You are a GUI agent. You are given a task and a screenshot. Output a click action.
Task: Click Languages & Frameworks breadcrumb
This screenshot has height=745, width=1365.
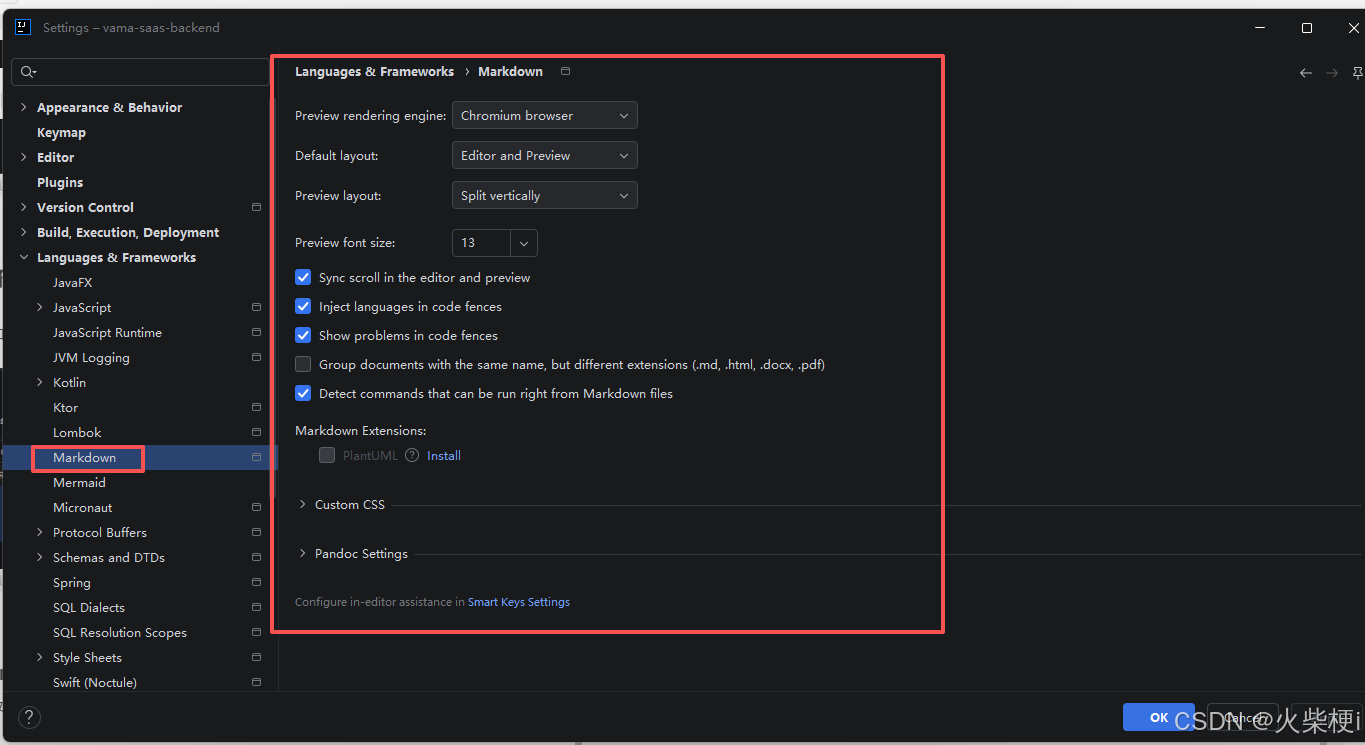(375, 71)
